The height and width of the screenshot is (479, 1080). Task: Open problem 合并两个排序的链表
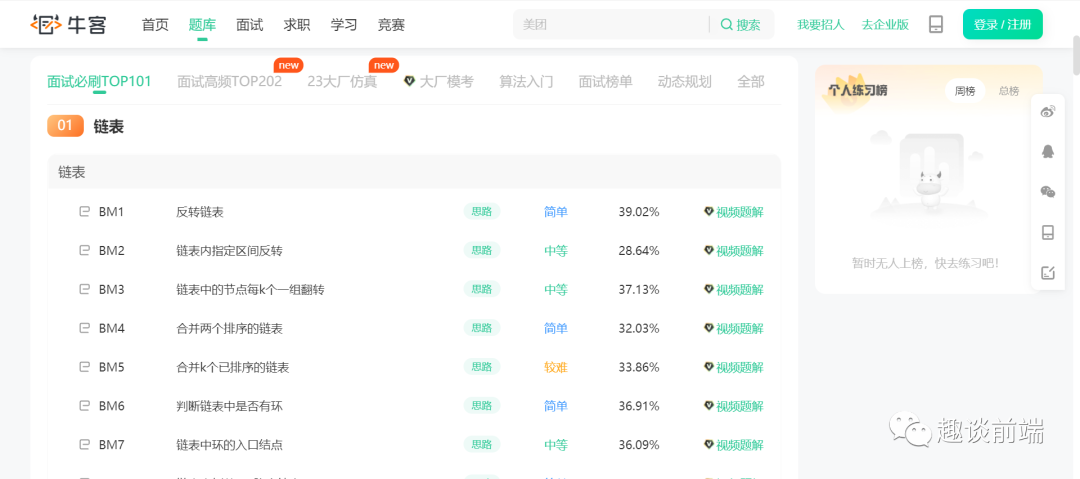tap(229, 329)
